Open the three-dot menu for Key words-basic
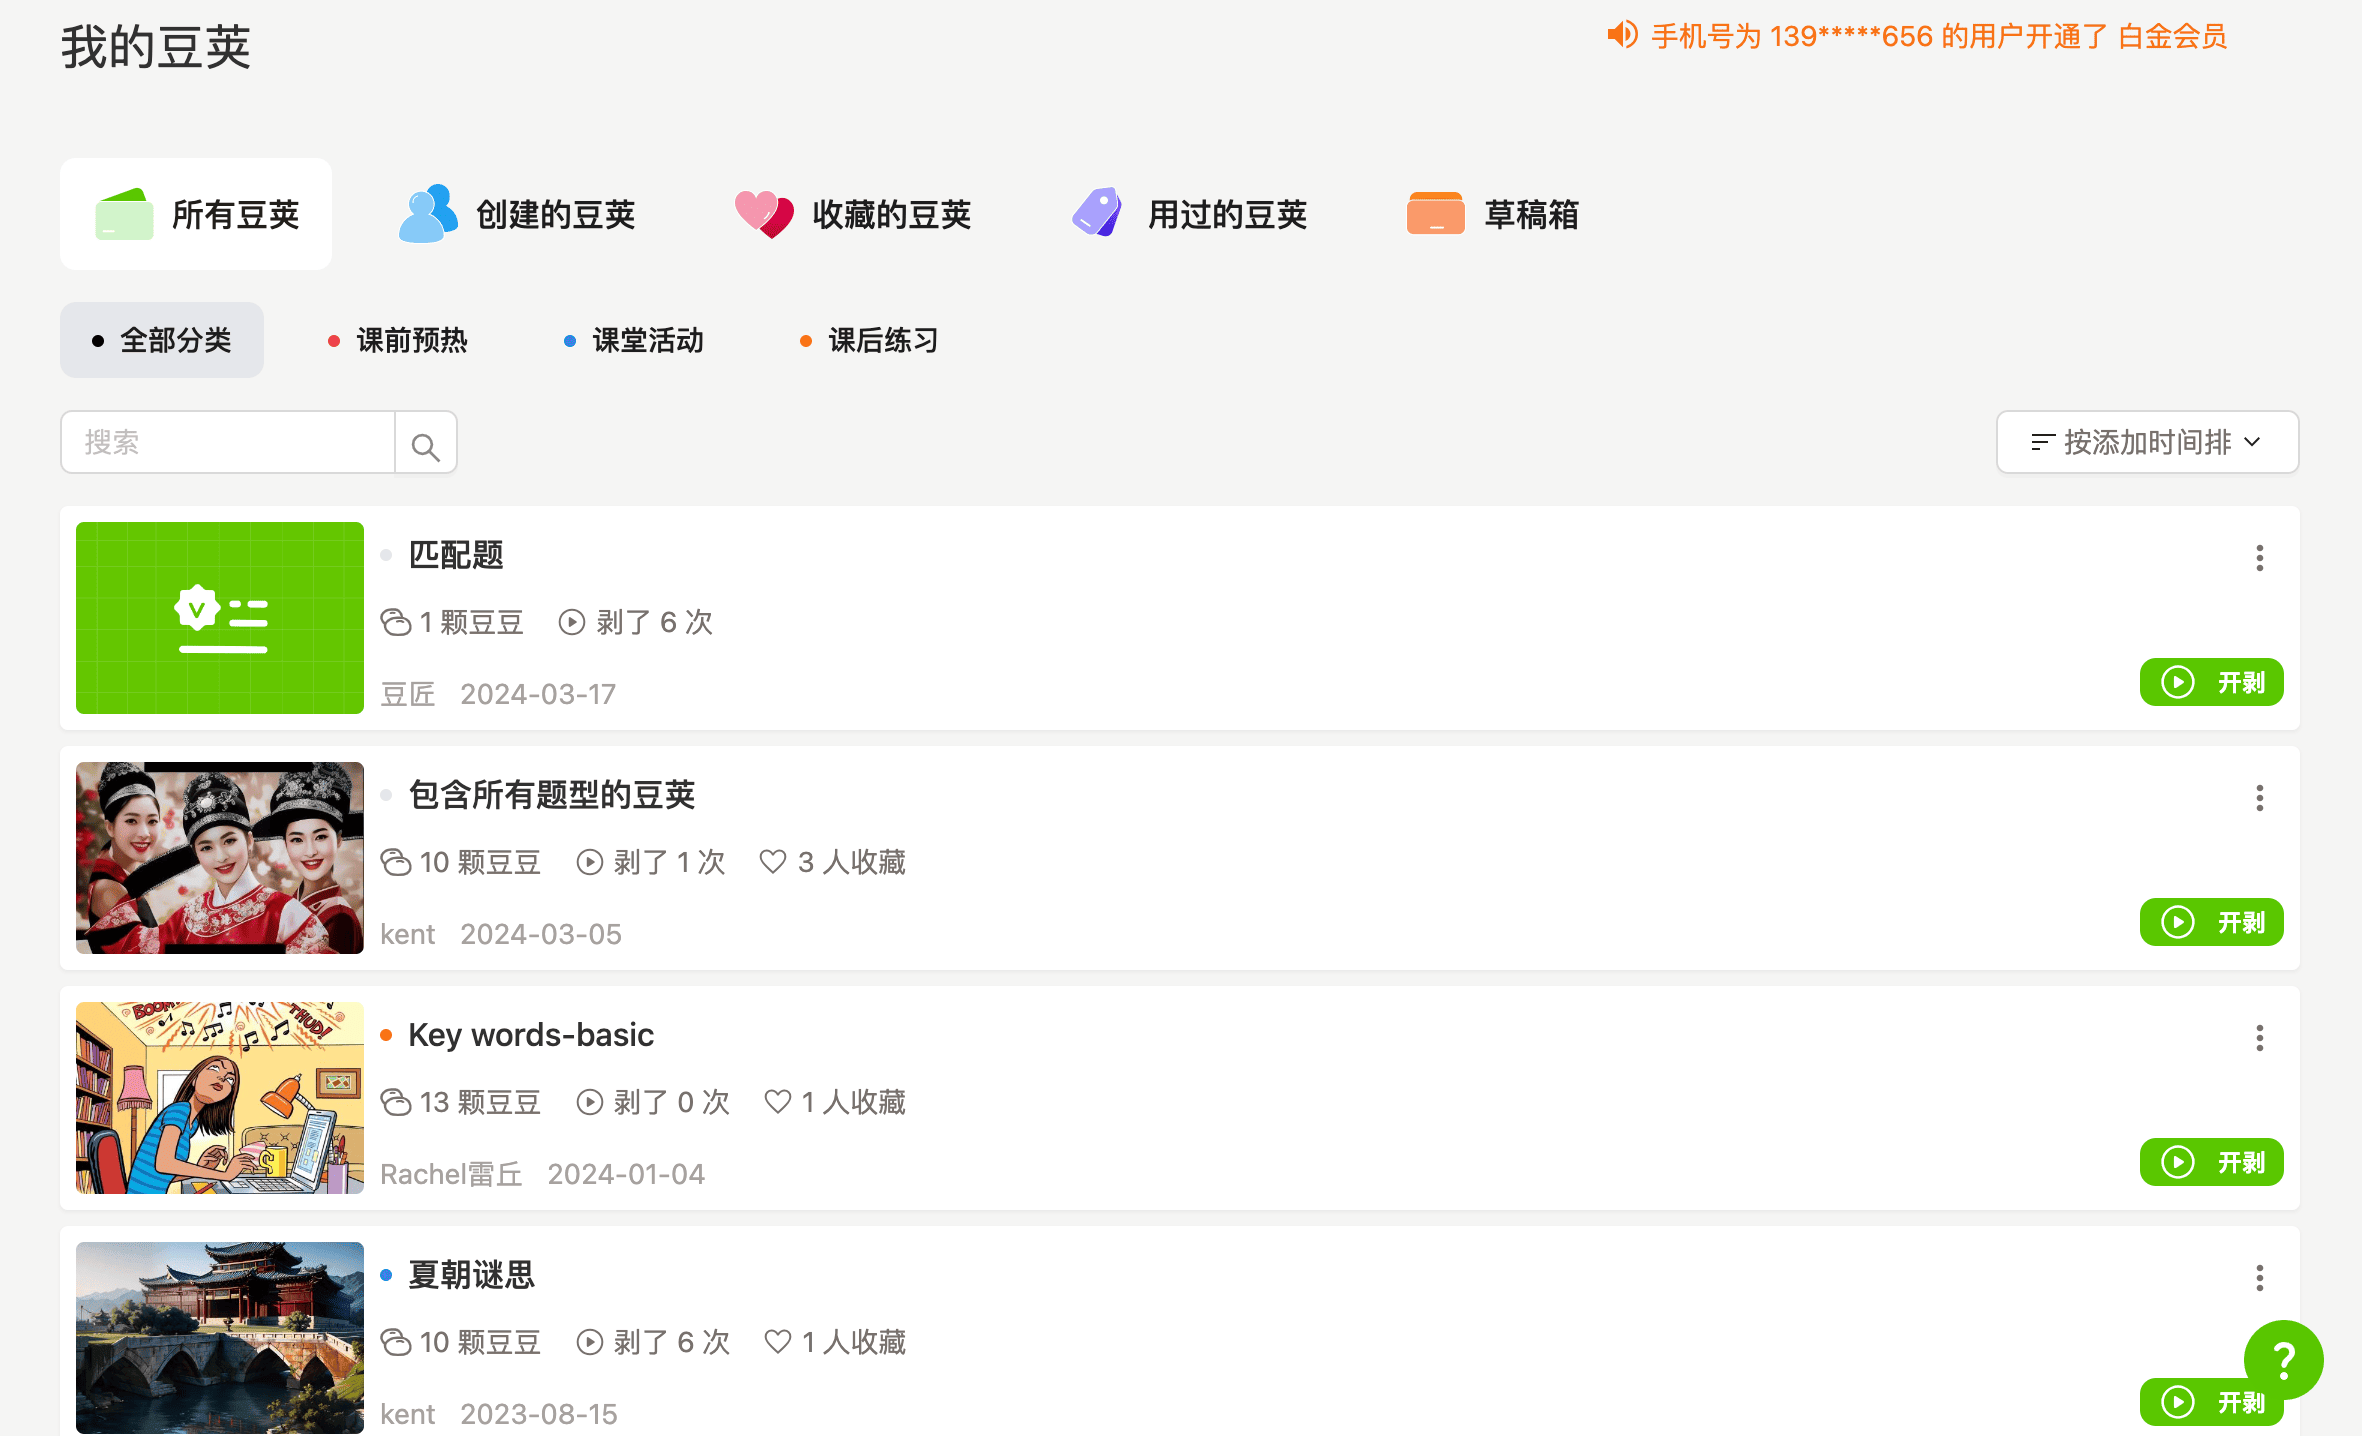The width and height of the screenshot is (2362, 1436). coord(2259,1038)
